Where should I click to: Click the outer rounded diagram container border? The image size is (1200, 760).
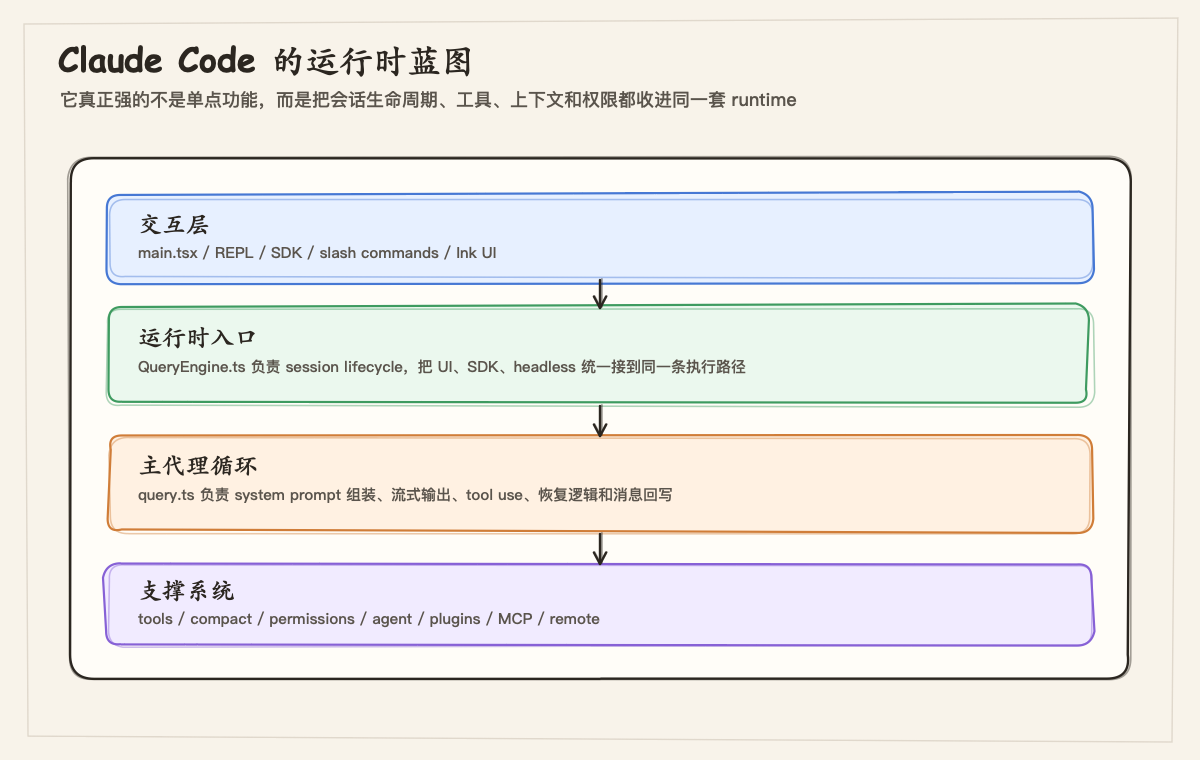point(600,158)
